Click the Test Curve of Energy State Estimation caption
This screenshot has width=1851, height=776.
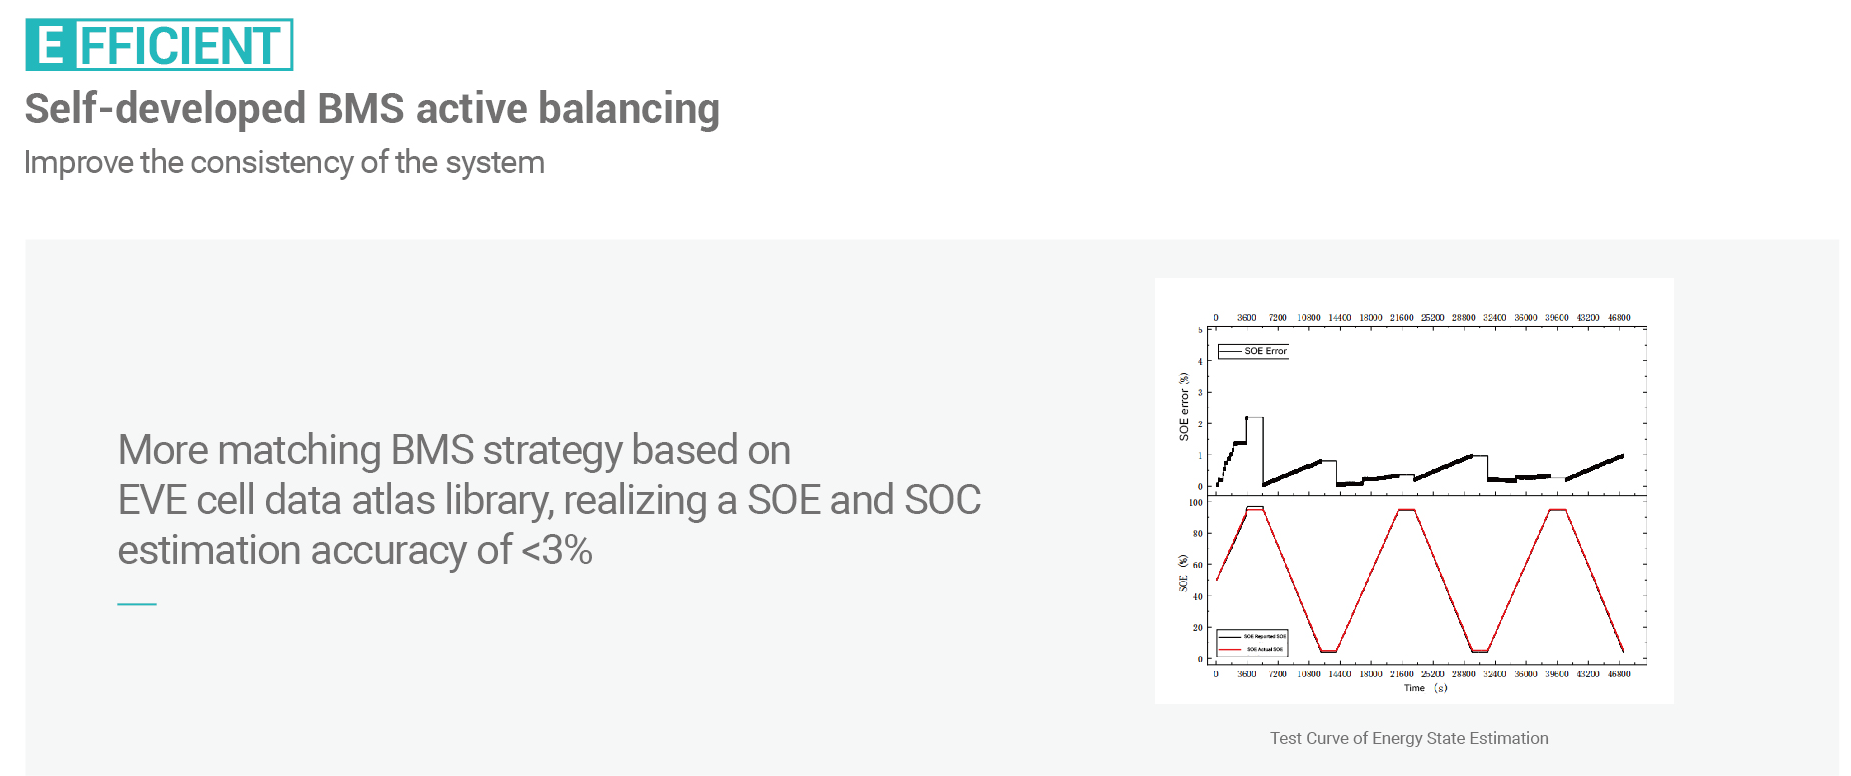pyautogui.click(x=1409, y=738)
